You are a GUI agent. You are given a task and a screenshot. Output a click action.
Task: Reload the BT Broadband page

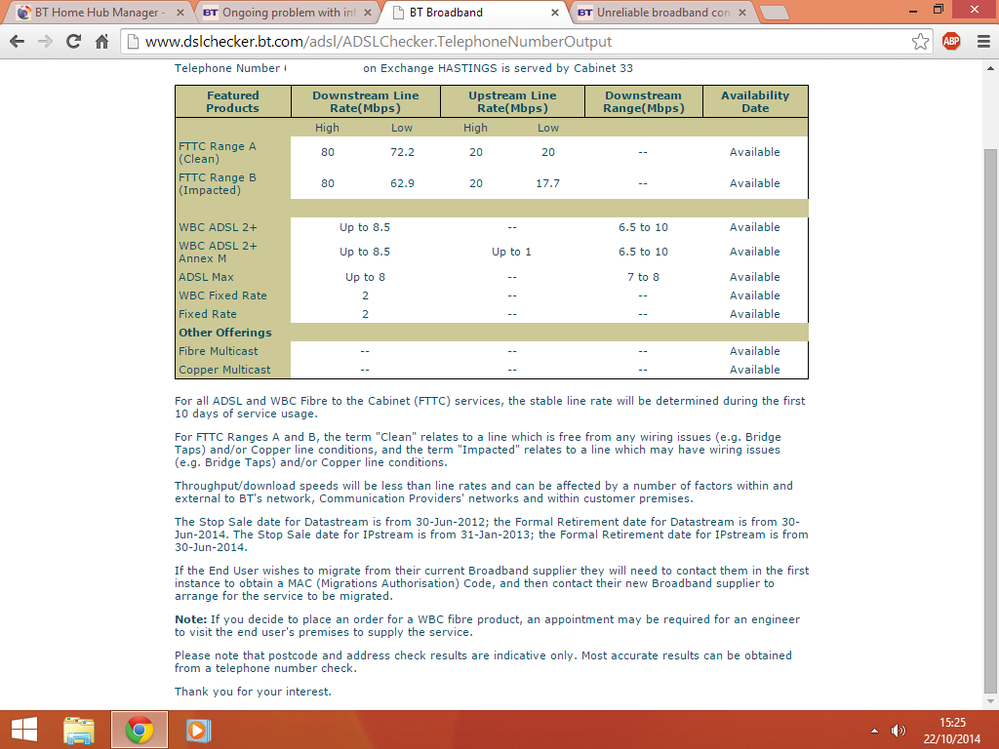[x=74, y=42]
